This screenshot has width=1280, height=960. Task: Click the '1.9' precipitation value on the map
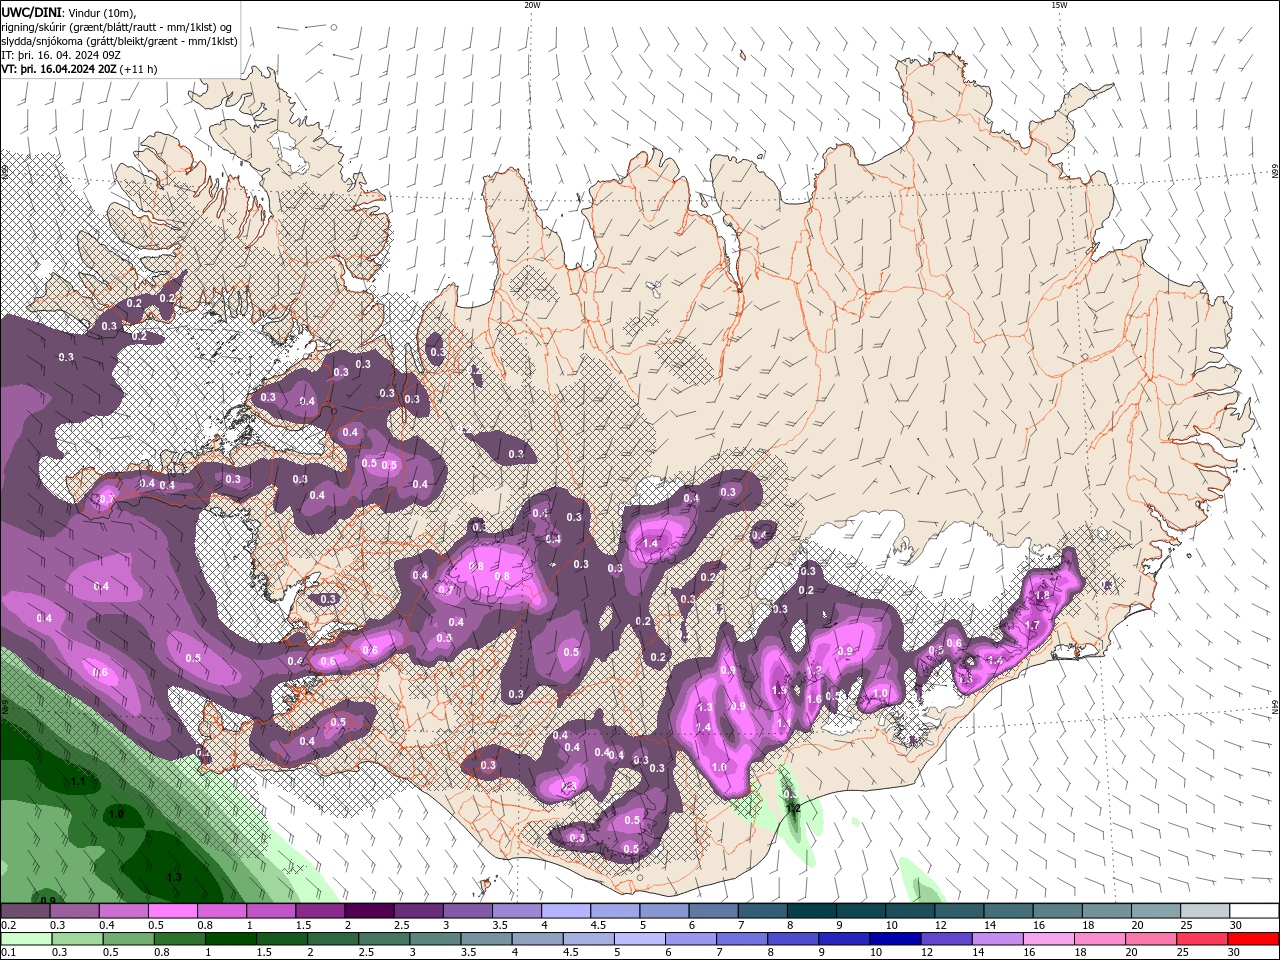click(x=779, y=690)
